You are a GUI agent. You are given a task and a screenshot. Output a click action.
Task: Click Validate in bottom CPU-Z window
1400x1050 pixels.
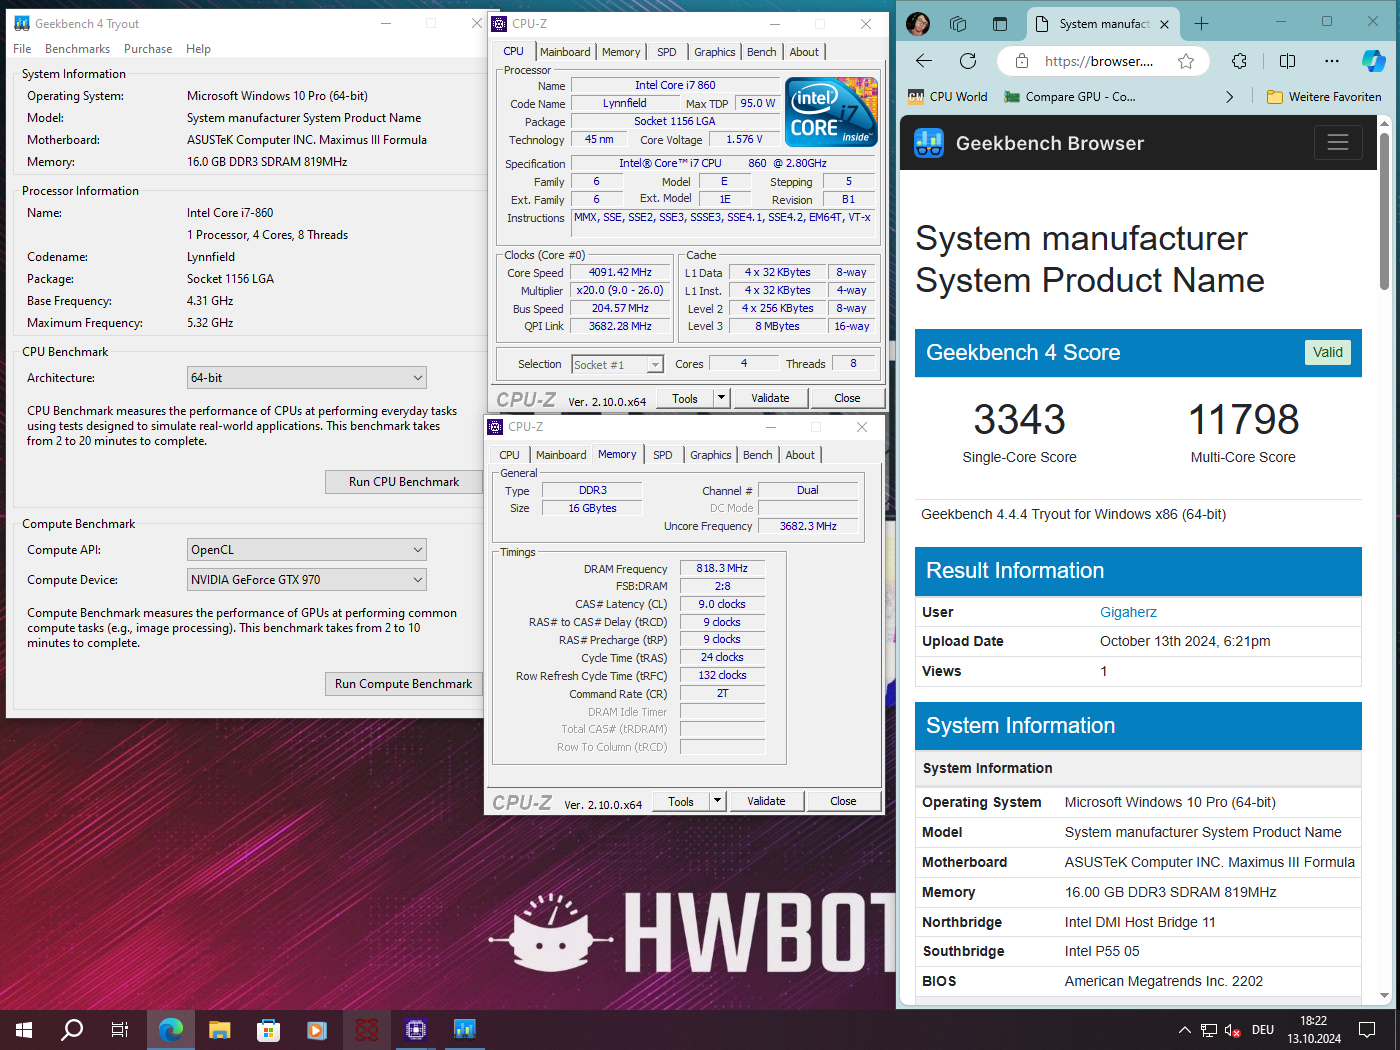click(x=766, y=801)
